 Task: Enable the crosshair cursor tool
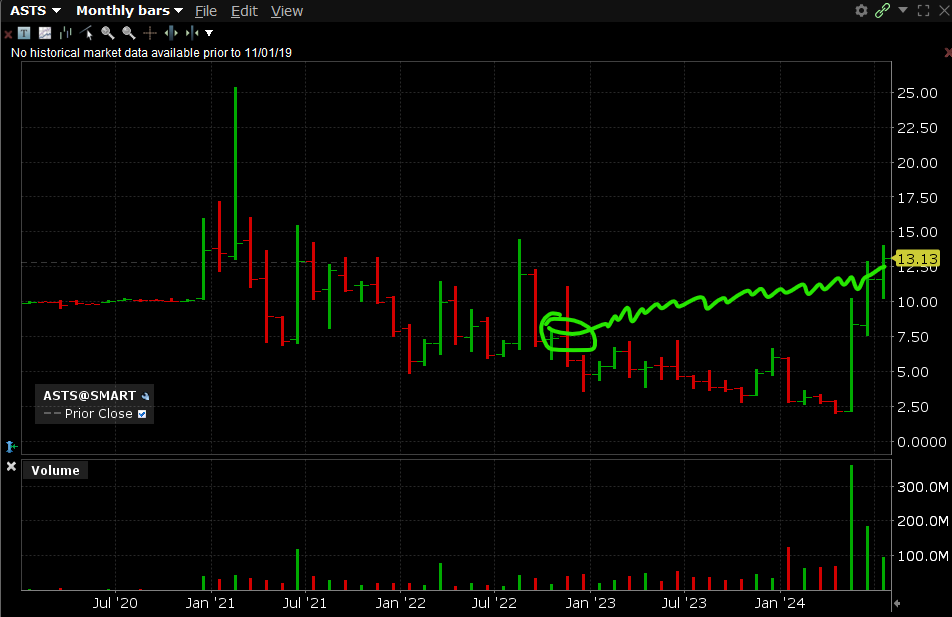point(149,33)
